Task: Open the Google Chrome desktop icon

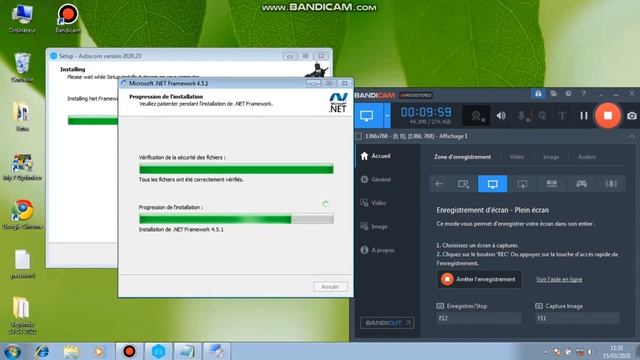Action: pyautogui.click(x=22, y=215)
